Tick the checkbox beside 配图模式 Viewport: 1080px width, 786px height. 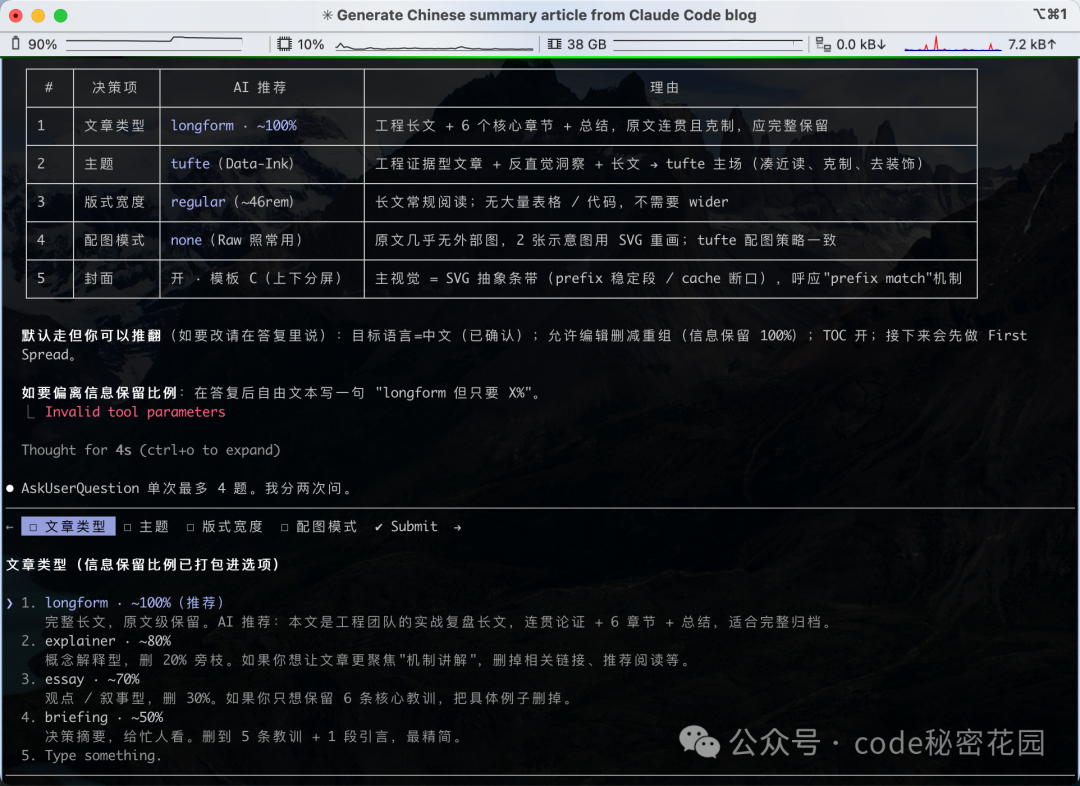(284, 527)
